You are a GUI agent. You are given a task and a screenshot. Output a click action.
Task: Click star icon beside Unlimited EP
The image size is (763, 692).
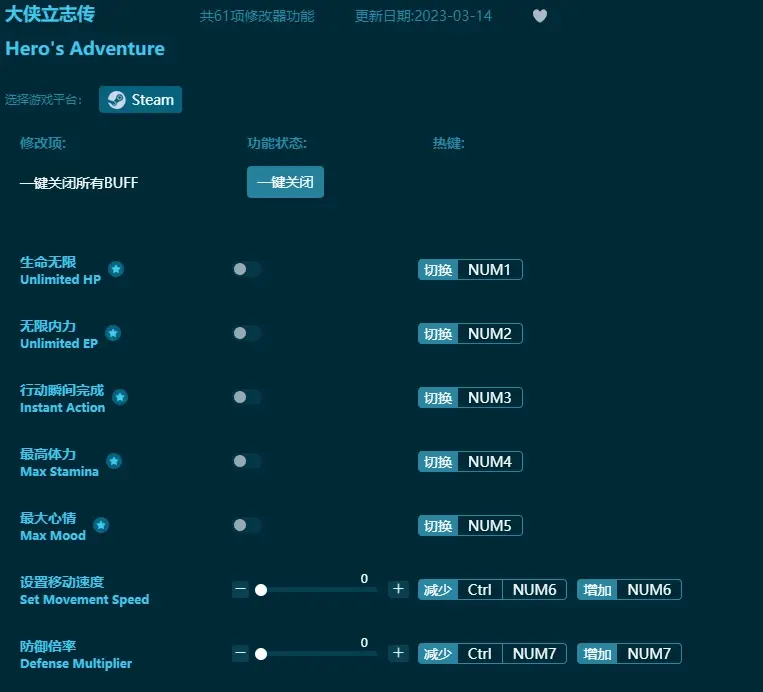(113, 333)
